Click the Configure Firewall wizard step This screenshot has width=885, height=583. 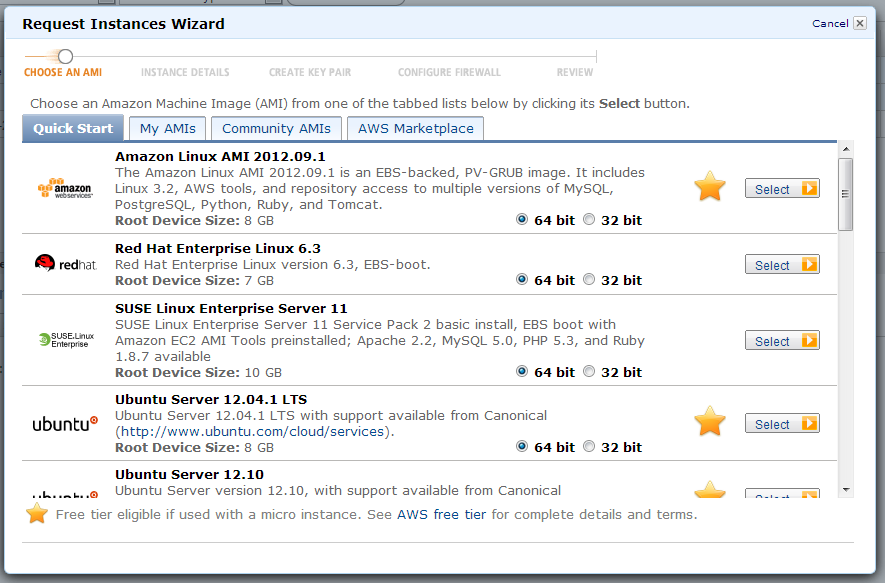point(449,72)
